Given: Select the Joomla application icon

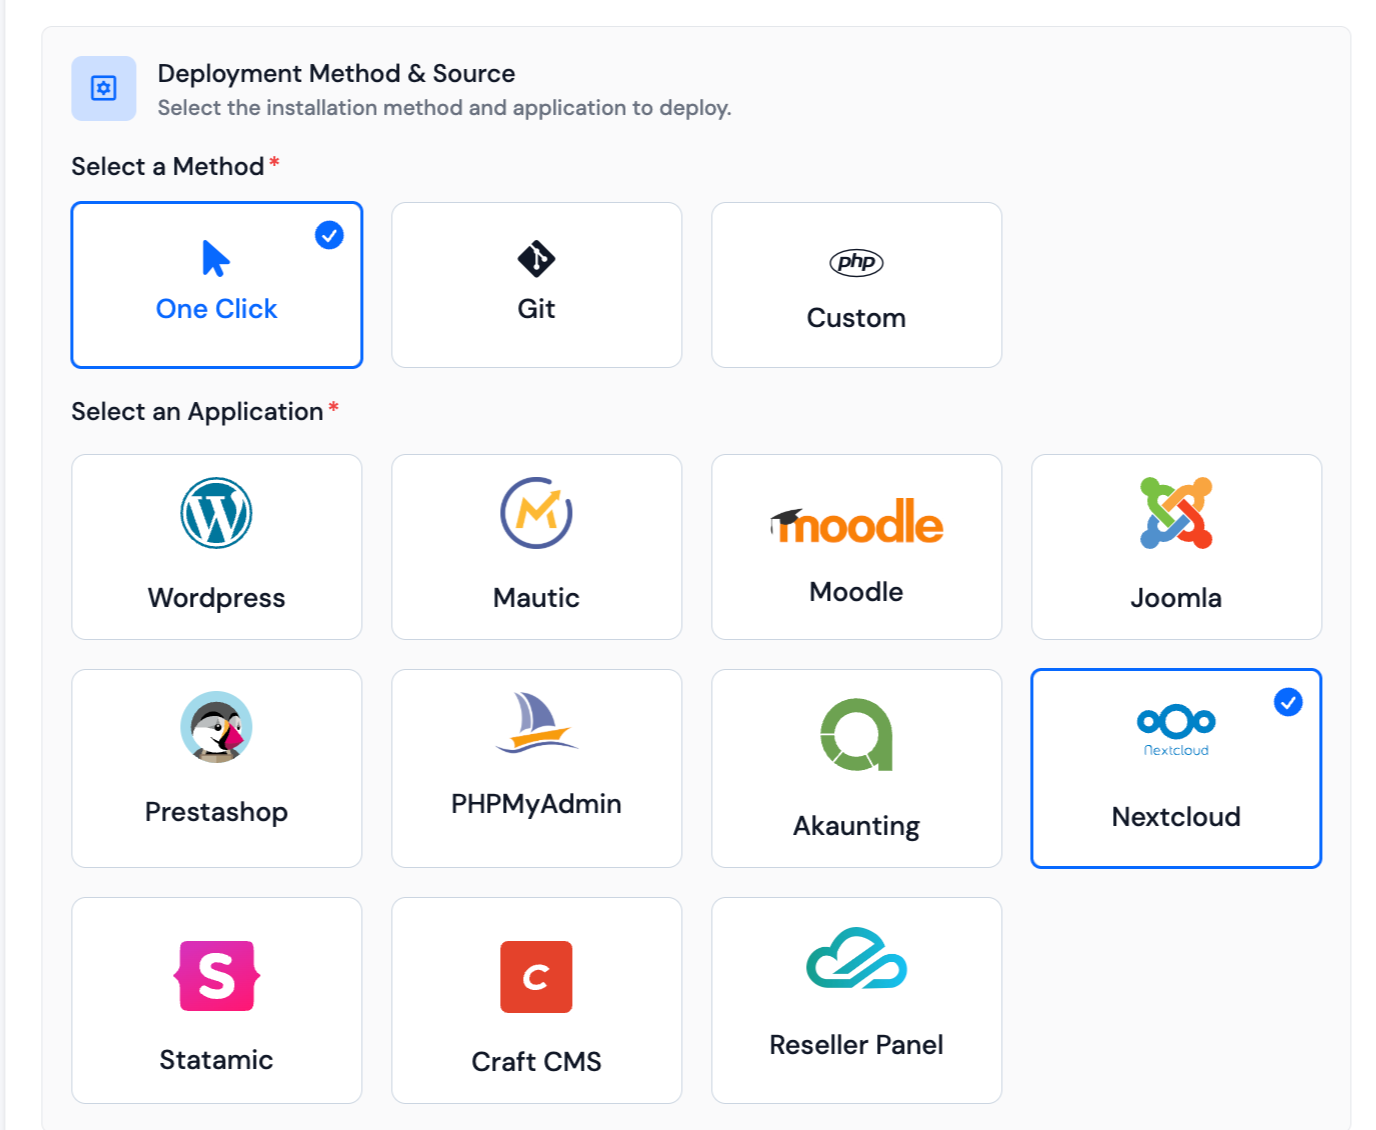Looking at the screenshot, I should point(1176,513).
